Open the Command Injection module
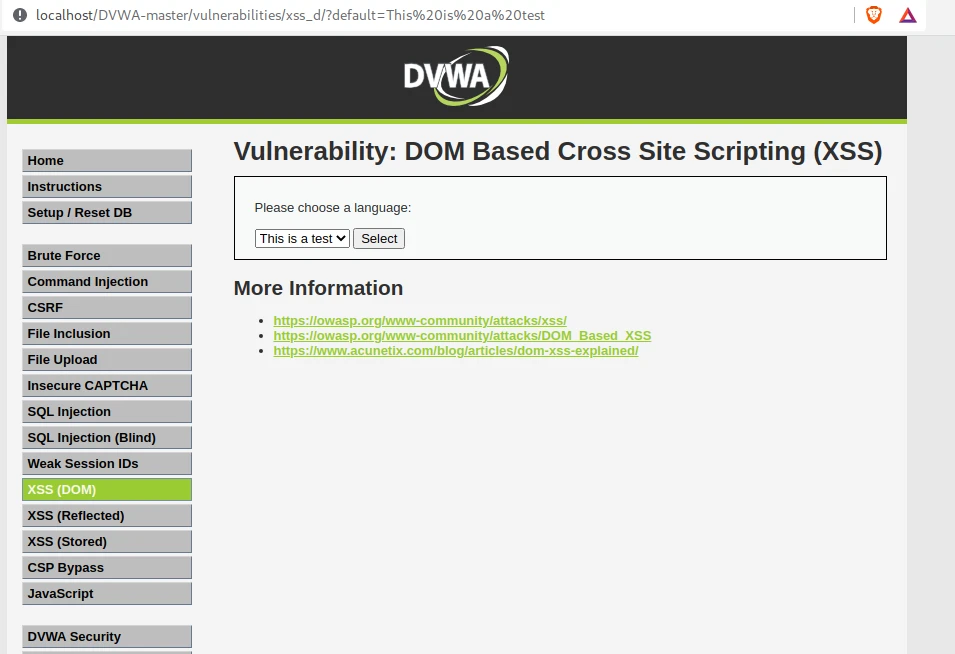955x654 pixels. point(106,281)
